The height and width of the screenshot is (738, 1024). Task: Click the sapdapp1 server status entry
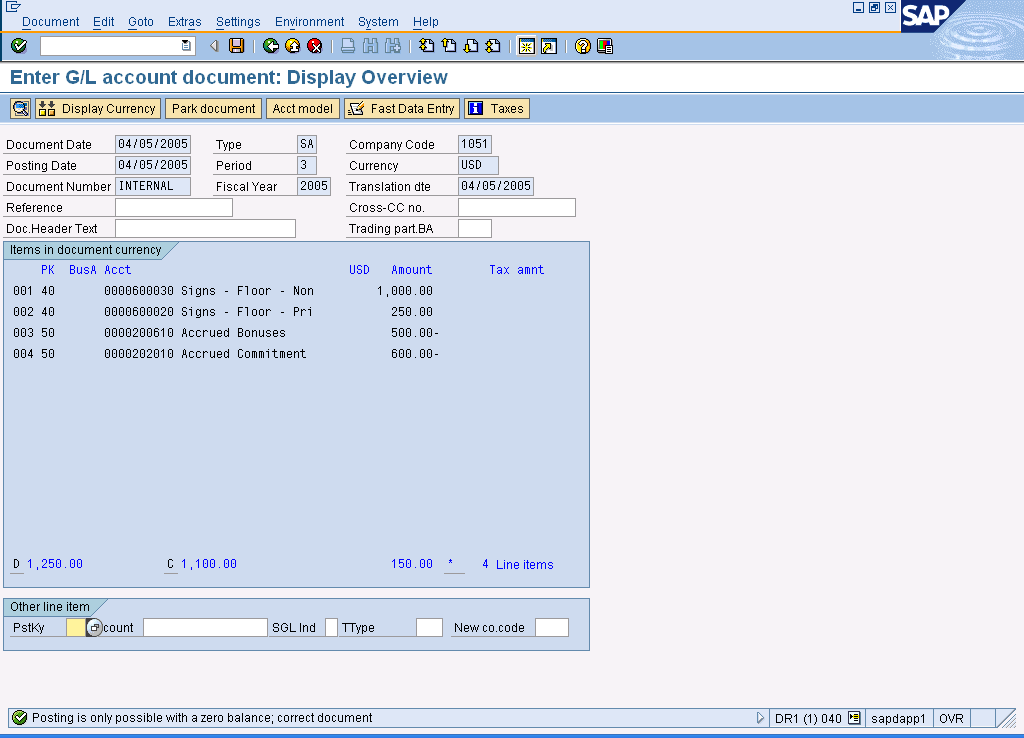click(898, 718)
